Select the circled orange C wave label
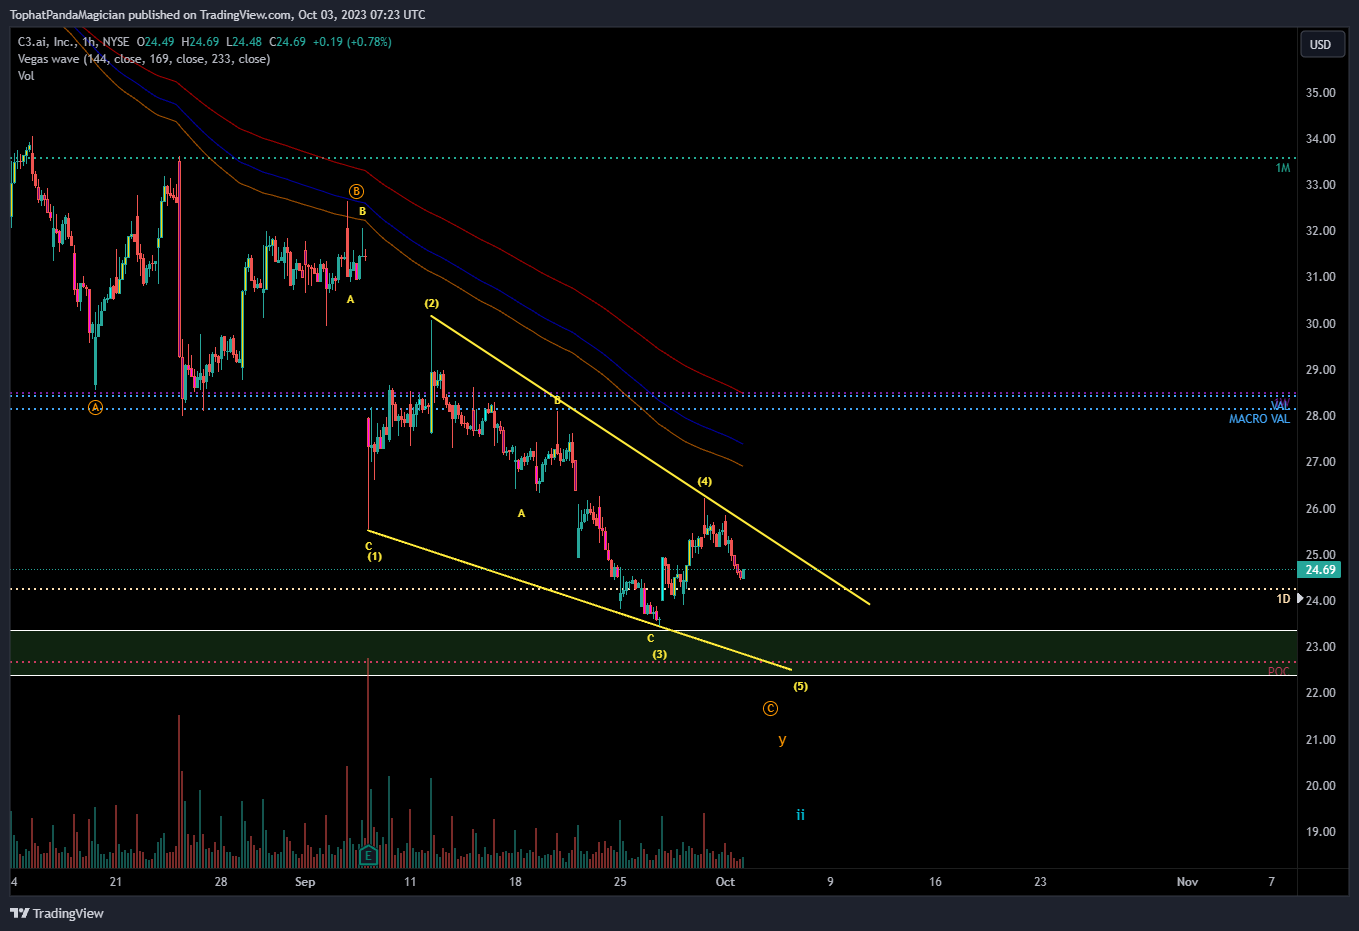 point(770,709)
